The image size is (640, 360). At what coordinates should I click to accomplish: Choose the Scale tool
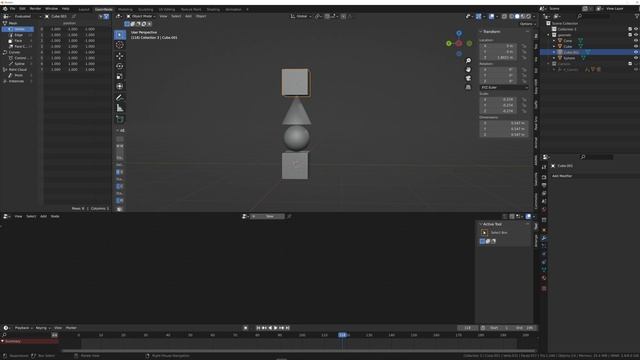coord(120,76)
